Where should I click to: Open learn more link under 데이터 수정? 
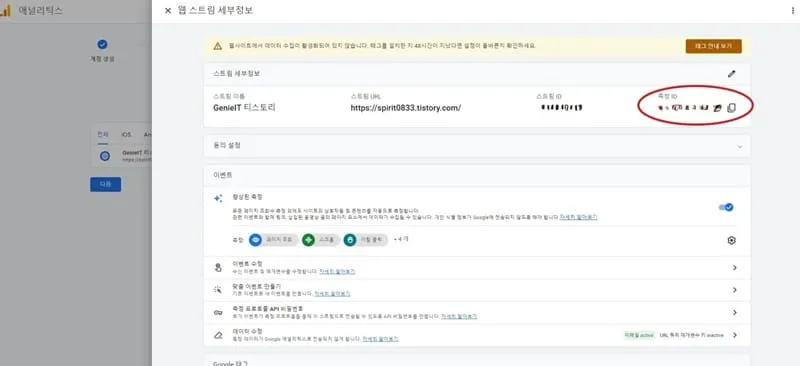tap(380, 339)
